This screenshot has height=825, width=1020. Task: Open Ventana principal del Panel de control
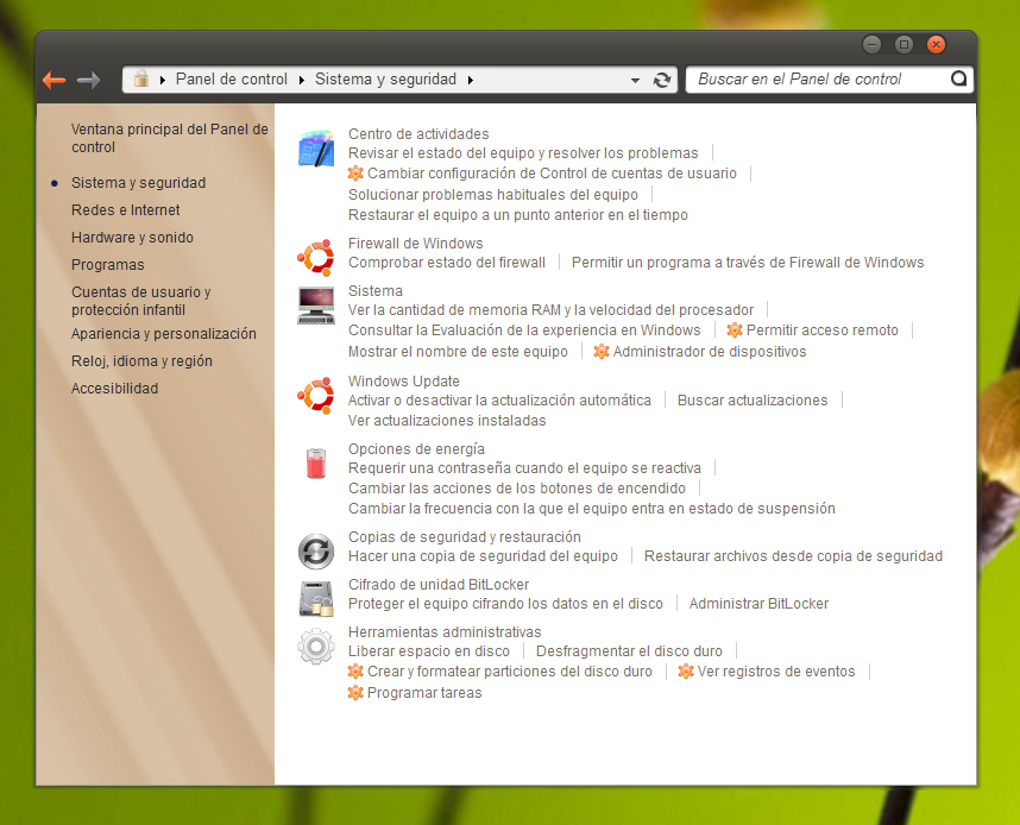[169, 138]
